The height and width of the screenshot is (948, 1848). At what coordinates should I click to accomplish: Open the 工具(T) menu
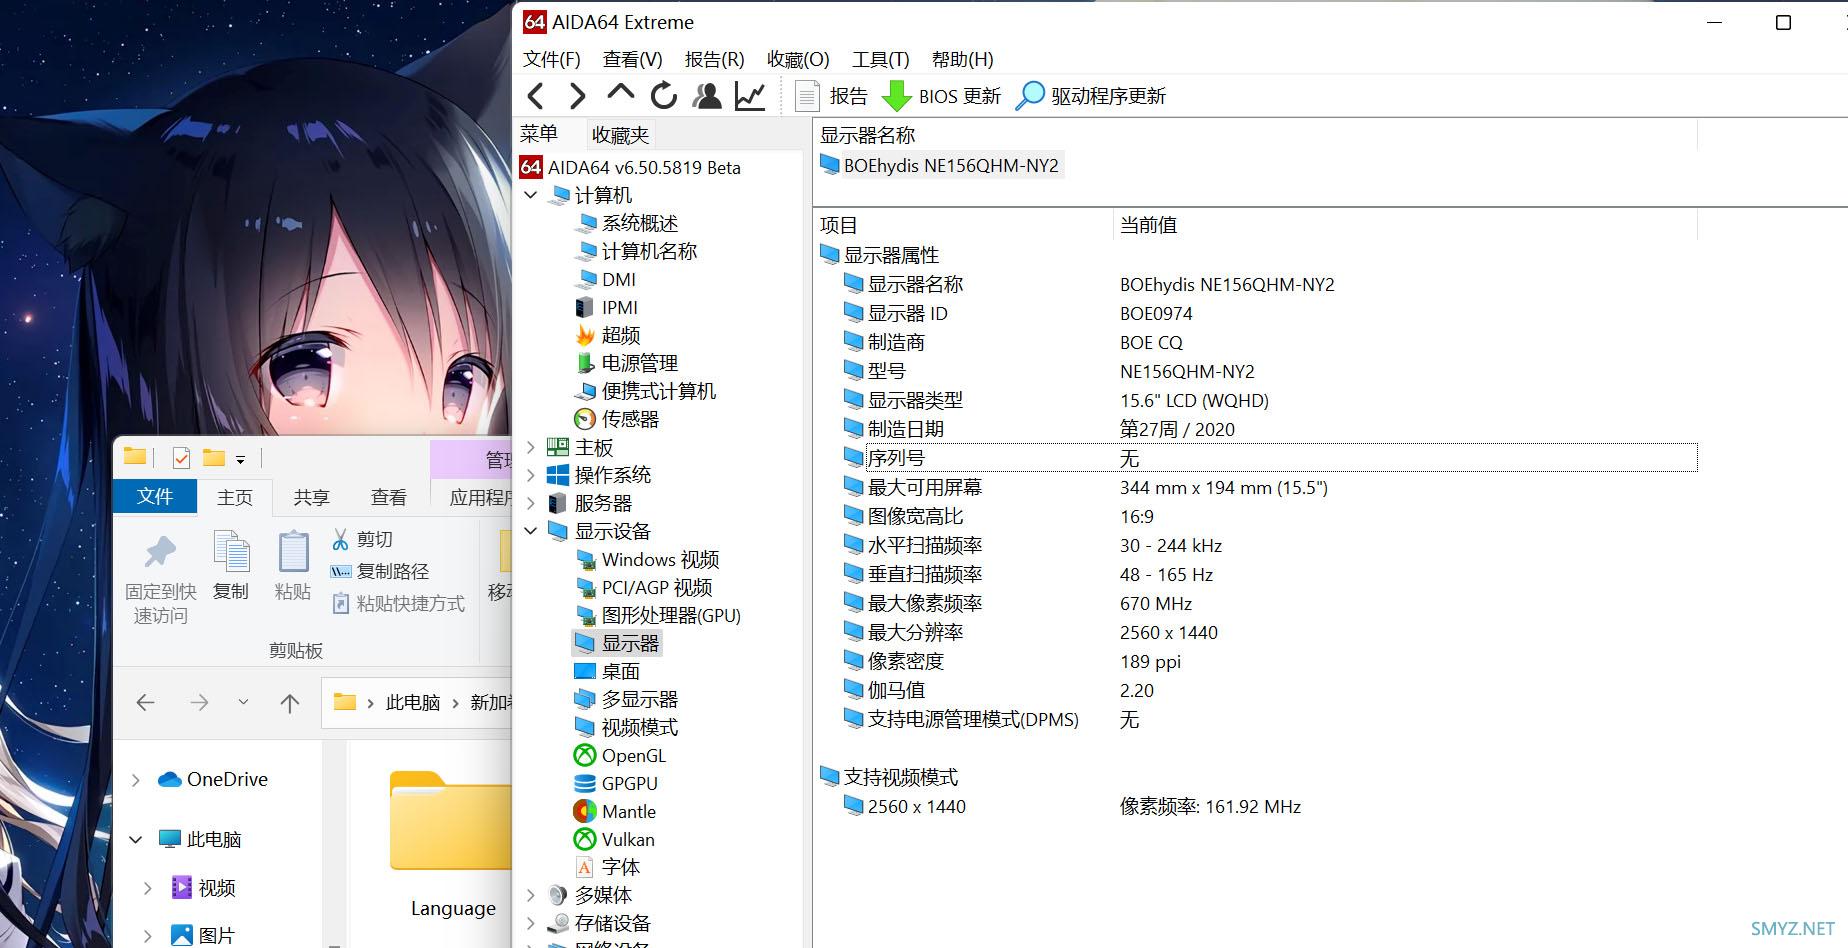881,59
